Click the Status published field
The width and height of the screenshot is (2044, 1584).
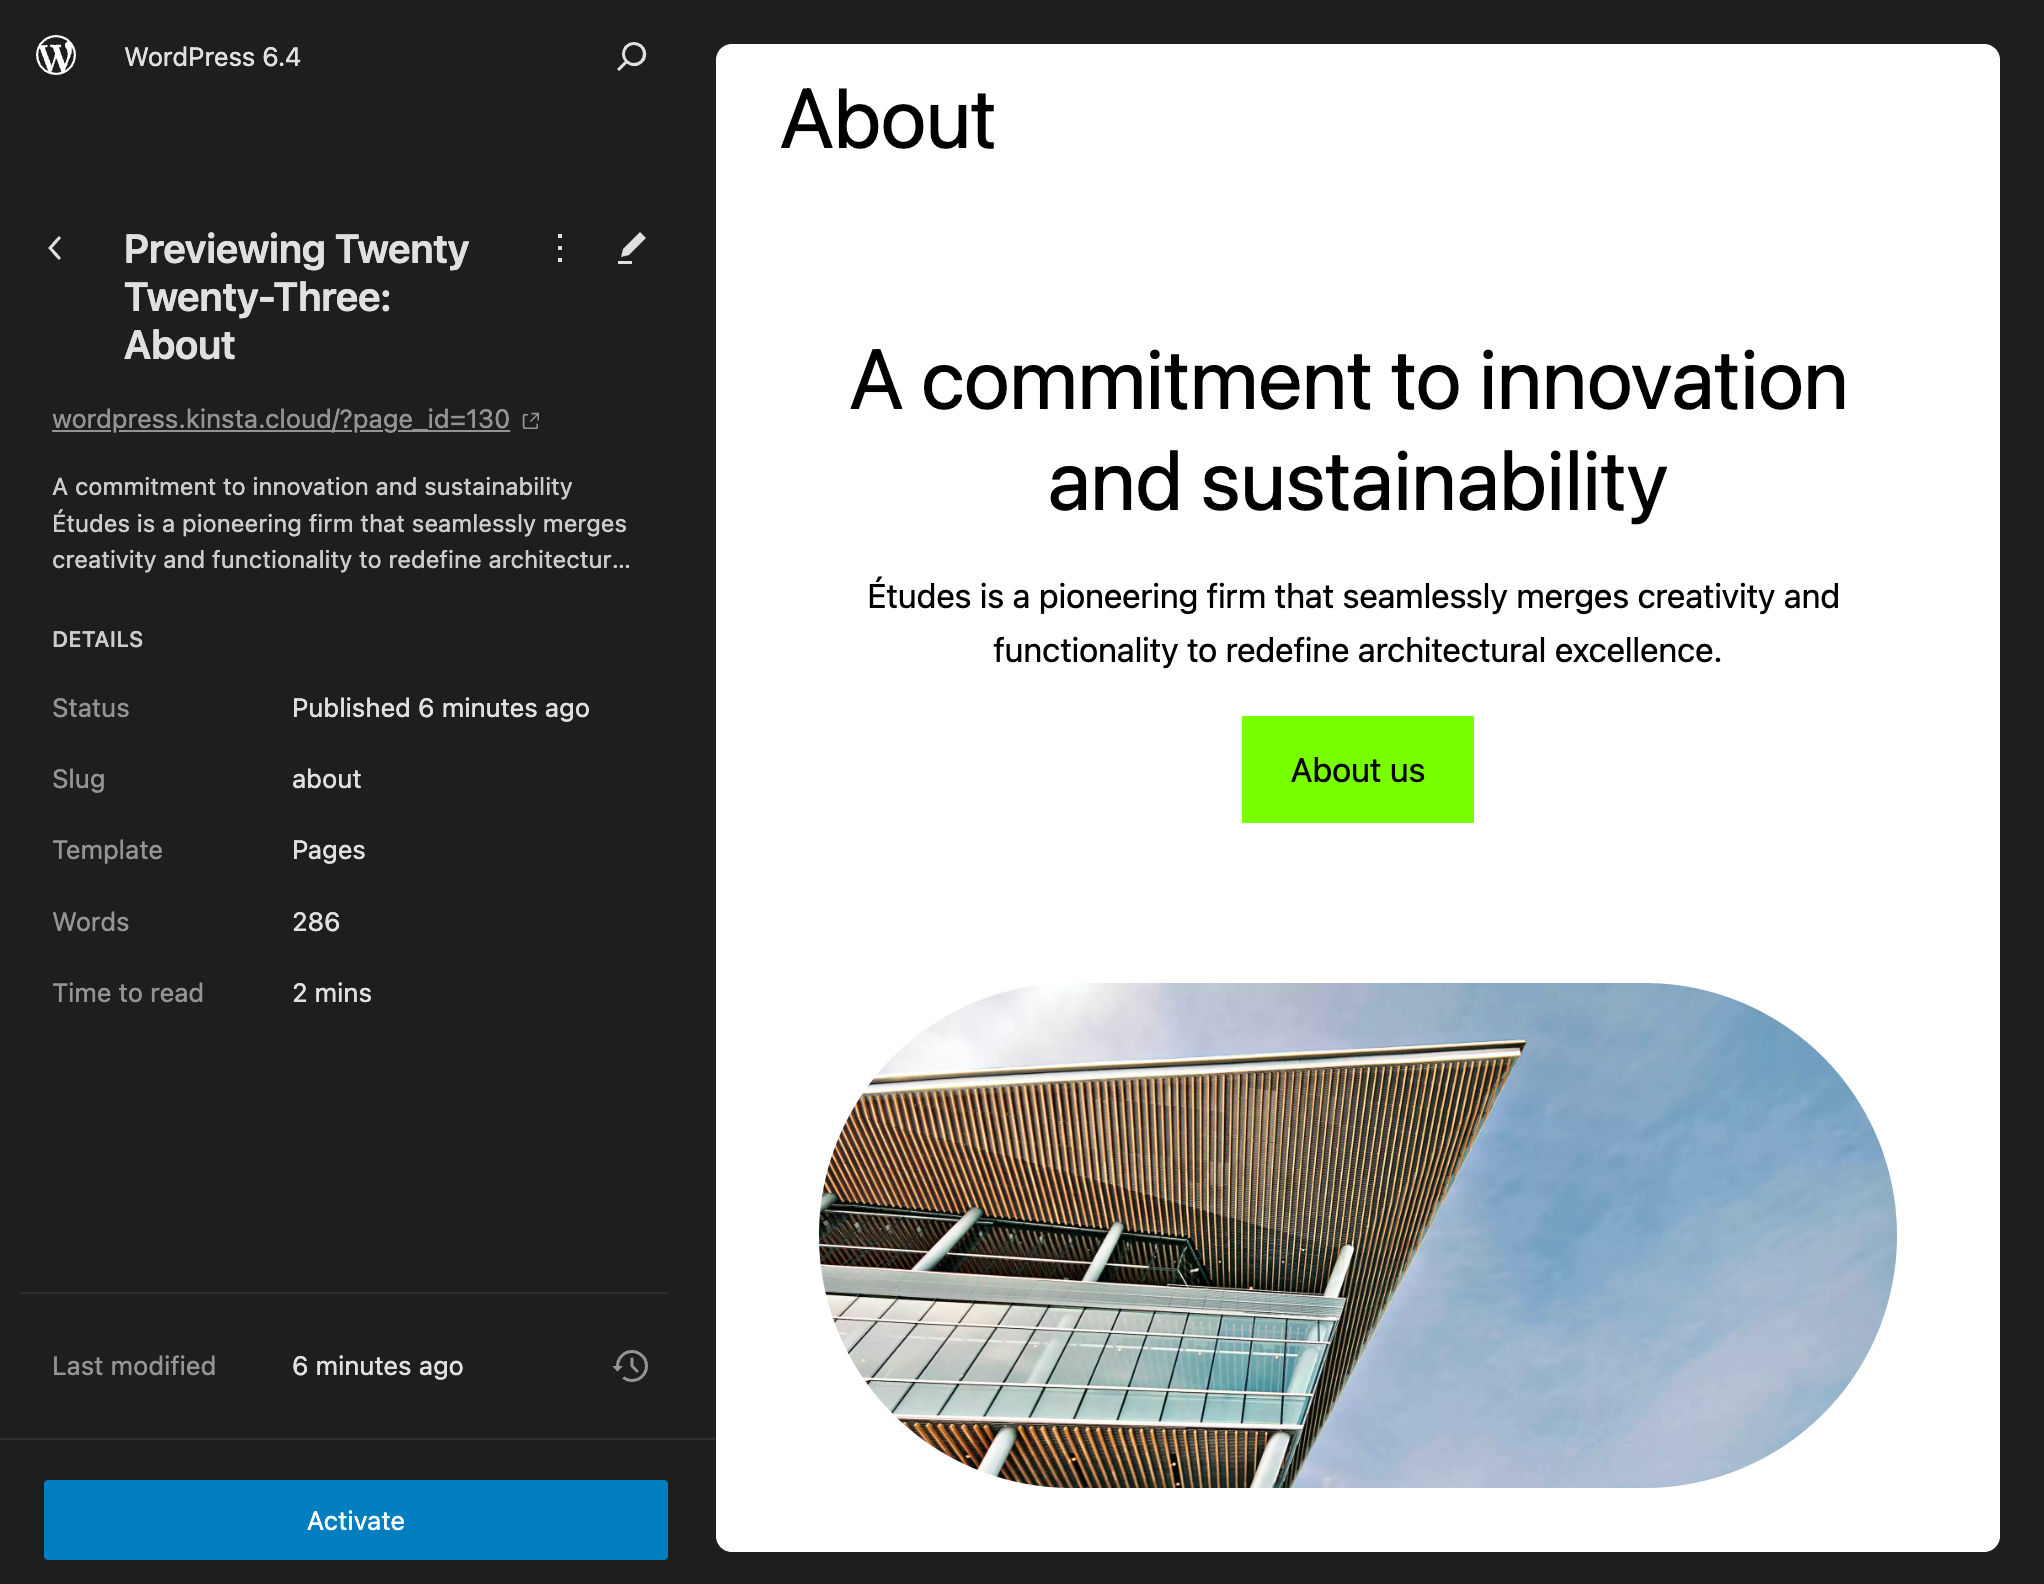[438, 708]
